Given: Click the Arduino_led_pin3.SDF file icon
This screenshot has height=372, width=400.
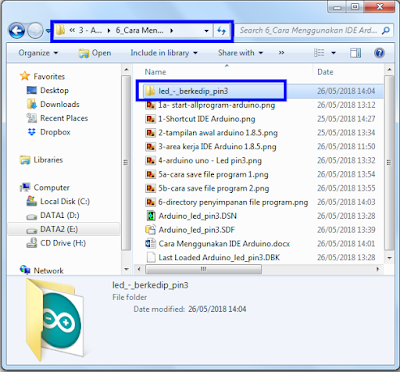Looking at the screenshot, I should click(x=151, y=230).
